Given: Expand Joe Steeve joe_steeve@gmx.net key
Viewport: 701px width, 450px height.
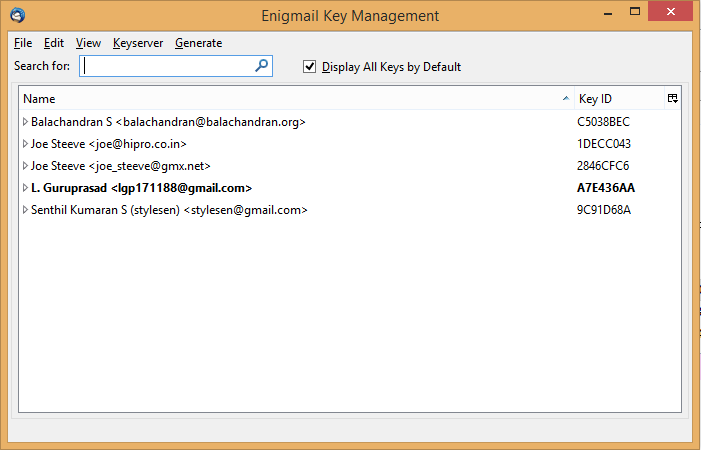Looking at the screenshot, I should click(x=25, y=165).
